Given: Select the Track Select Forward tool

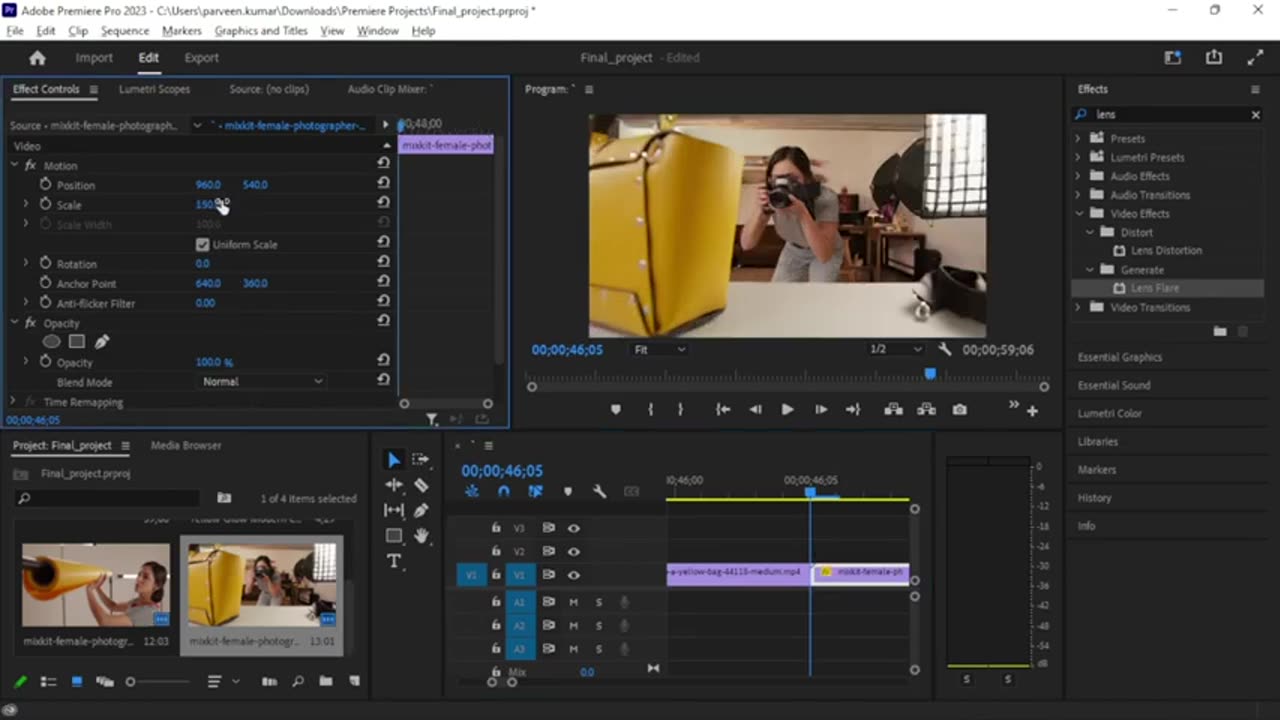Looking at the screenshot, I should tap(421, 460).
